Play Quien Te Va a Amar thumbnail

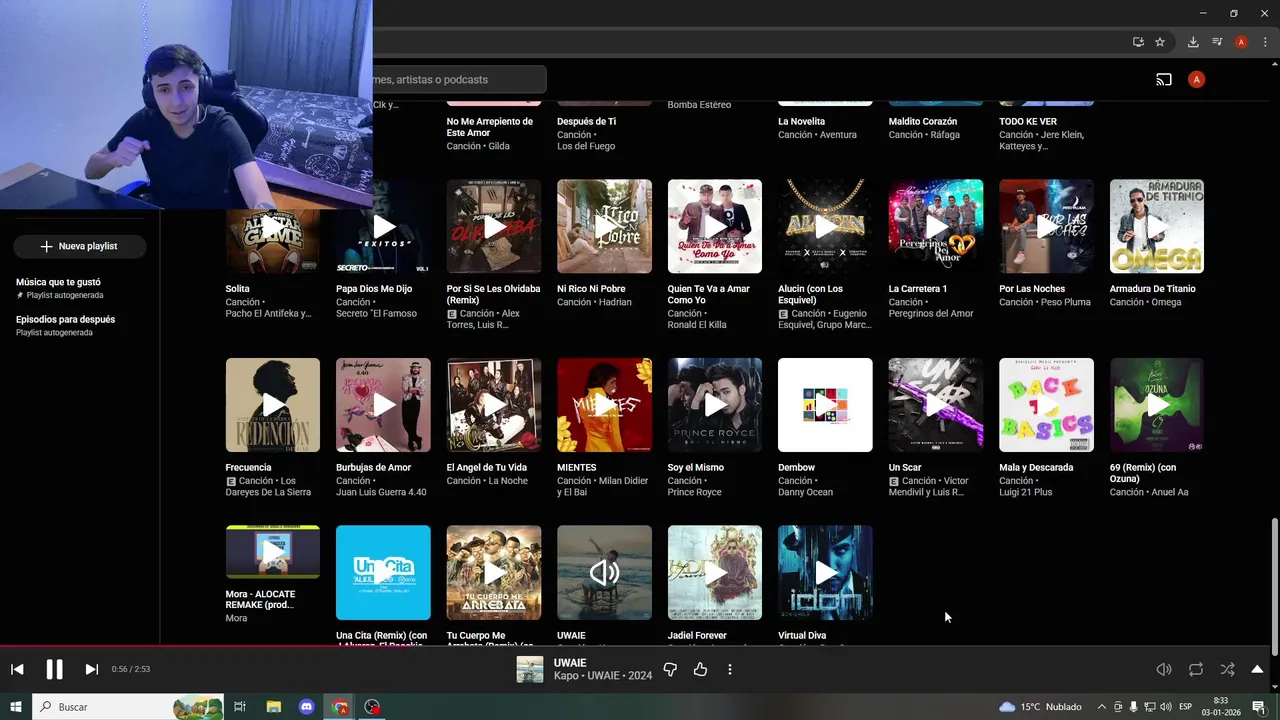tap(715, 226)
